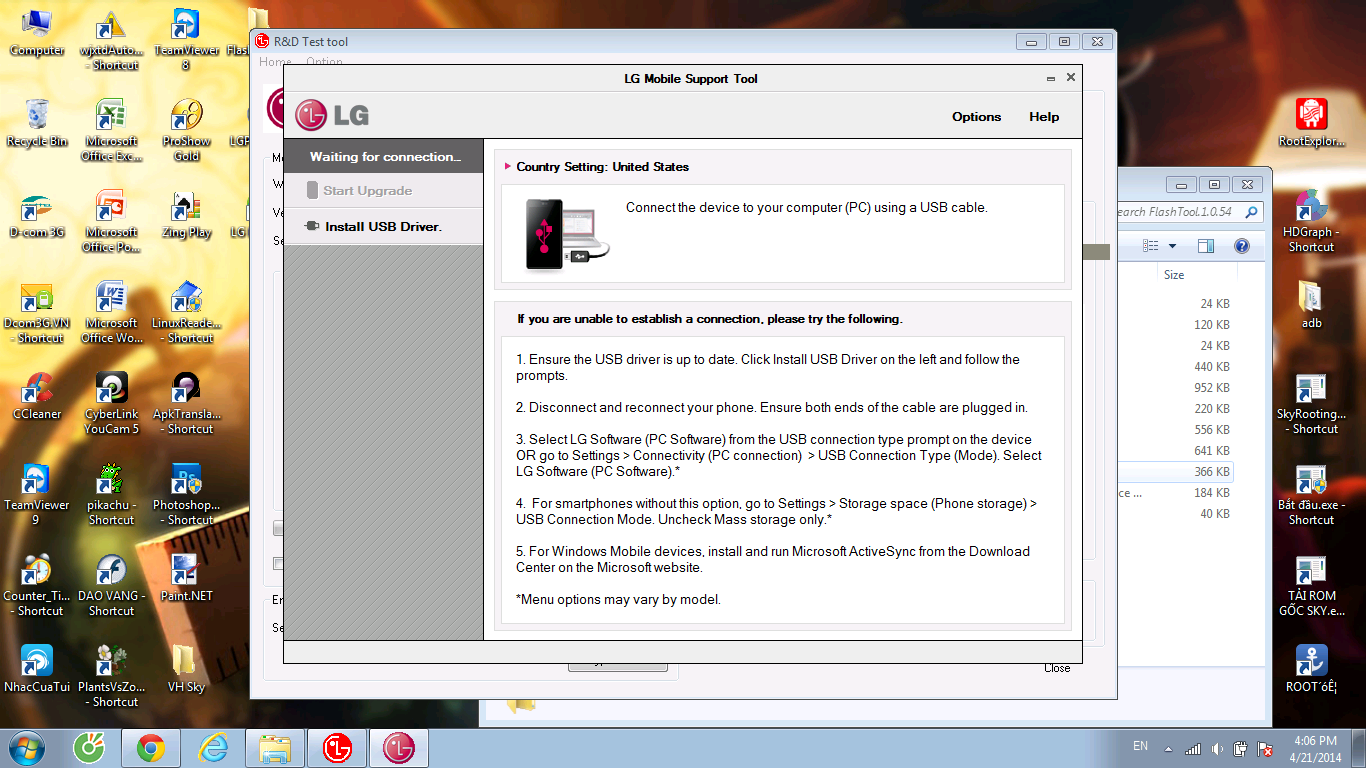The width and height of the screenshot is (1366, 768).
Task: Select the Bắt đầu.exe shortcut icon
Action: (x=1311, y=494)
